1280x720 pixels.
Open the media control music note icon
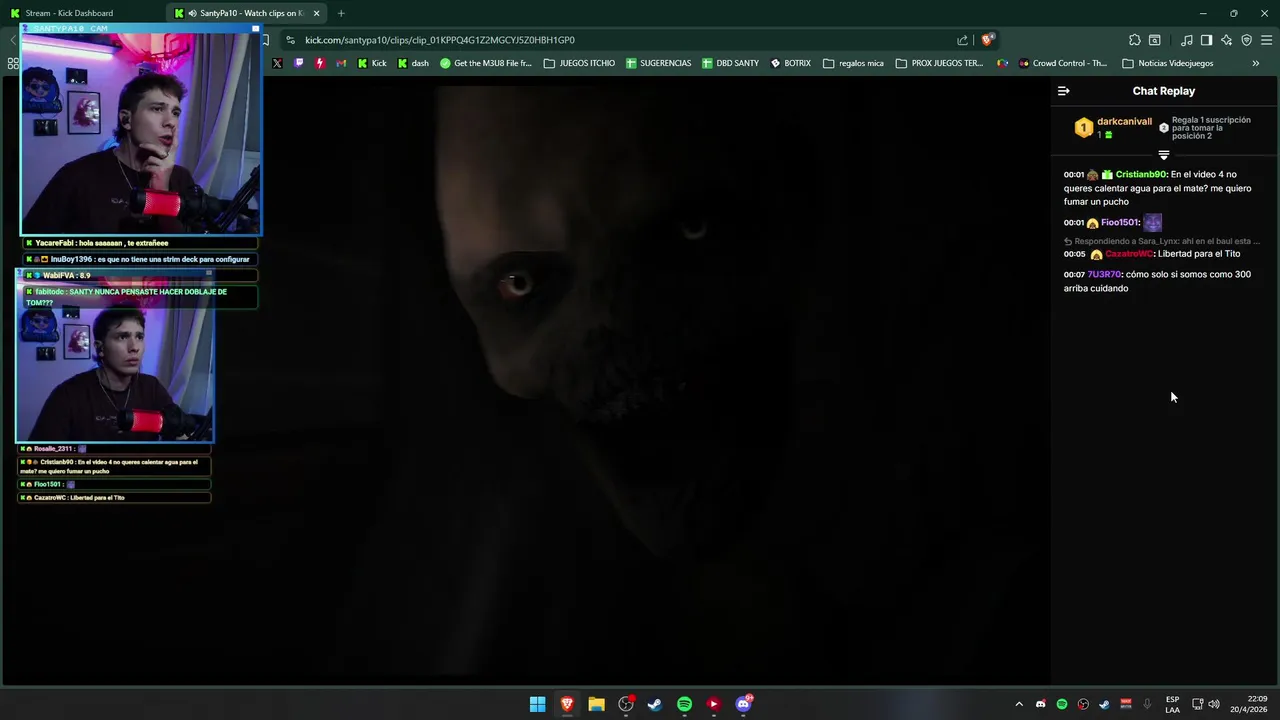pyautogui.click(x=1187, y=40)
